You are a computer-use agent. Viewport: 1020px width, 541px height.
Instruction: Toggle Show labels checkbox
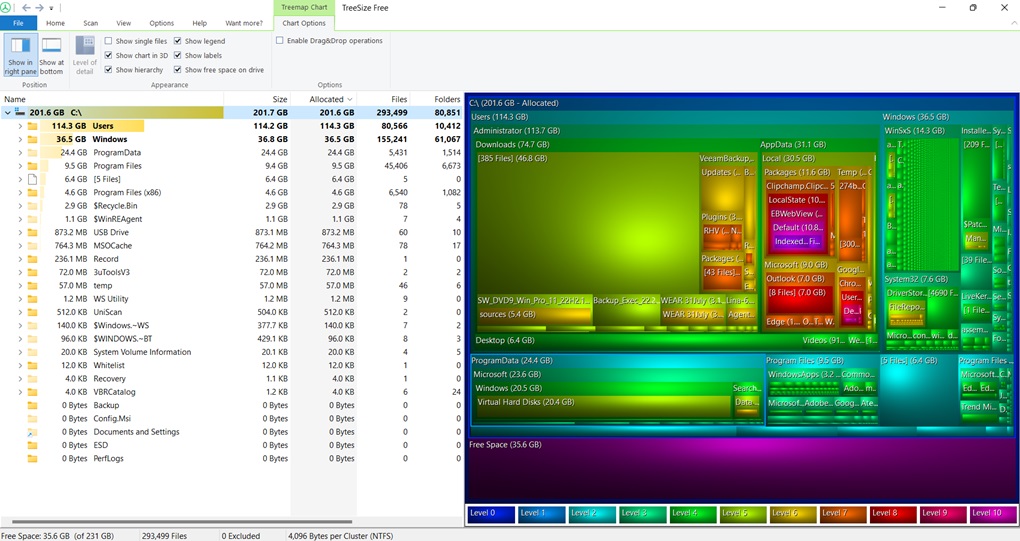(x=178, y=55)
